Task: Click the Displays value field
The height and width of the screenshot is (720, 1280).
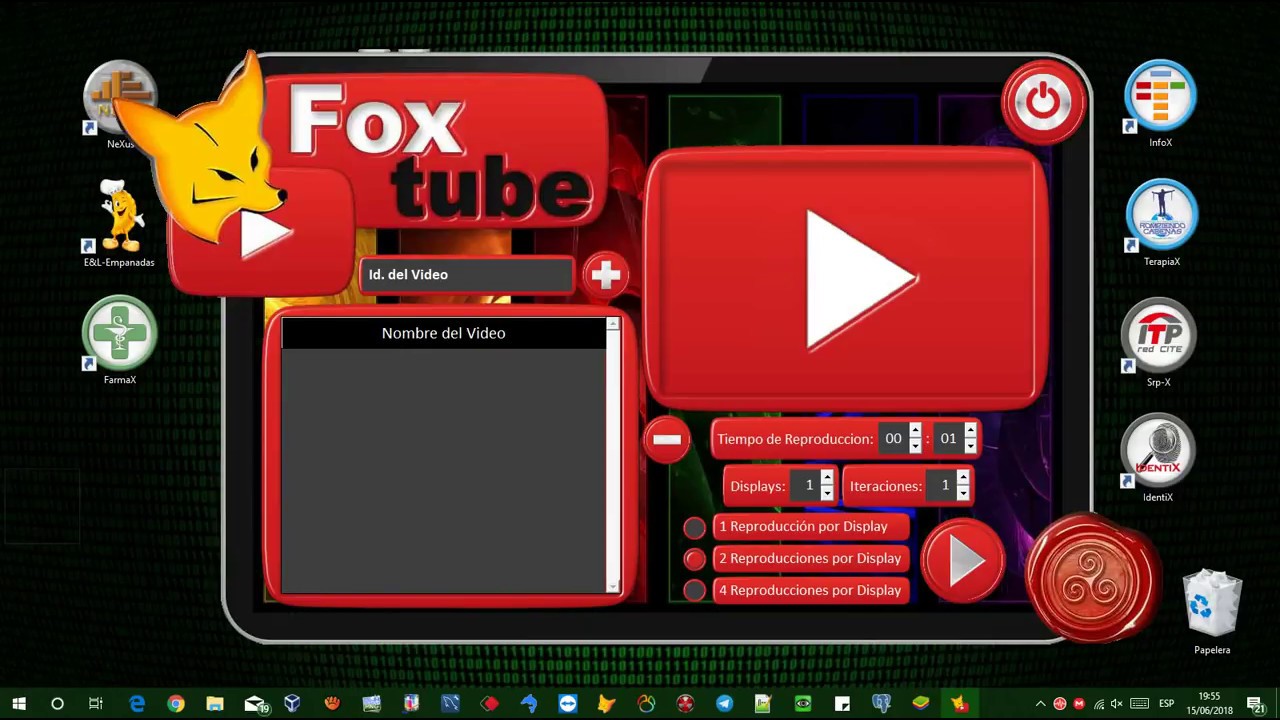Action: pos(806,486)
